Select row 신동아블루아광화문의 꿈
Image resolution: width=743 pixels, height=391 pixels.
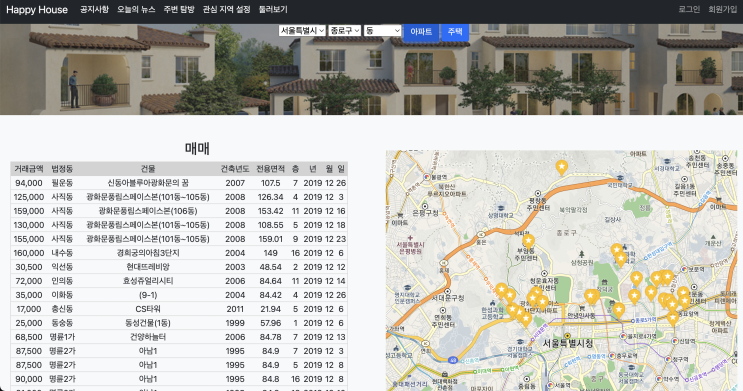click(179, 183)
